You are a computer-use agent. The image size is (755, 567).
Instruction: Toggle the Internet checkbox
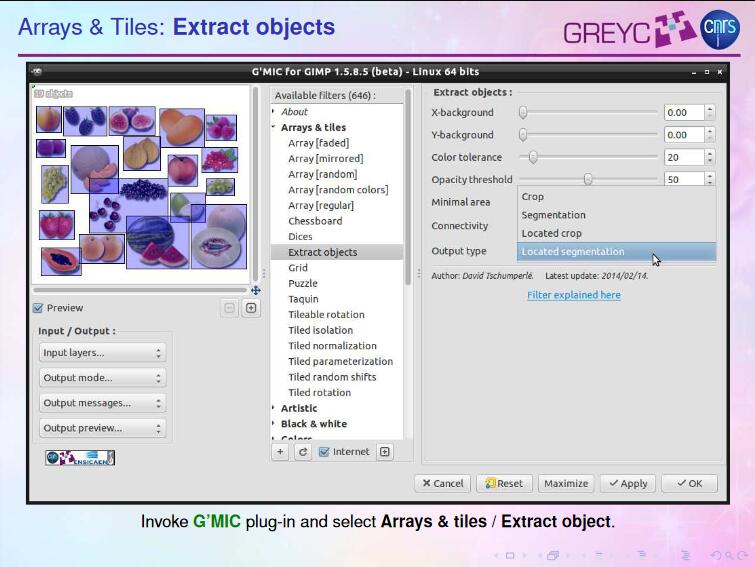pos(323,452)
